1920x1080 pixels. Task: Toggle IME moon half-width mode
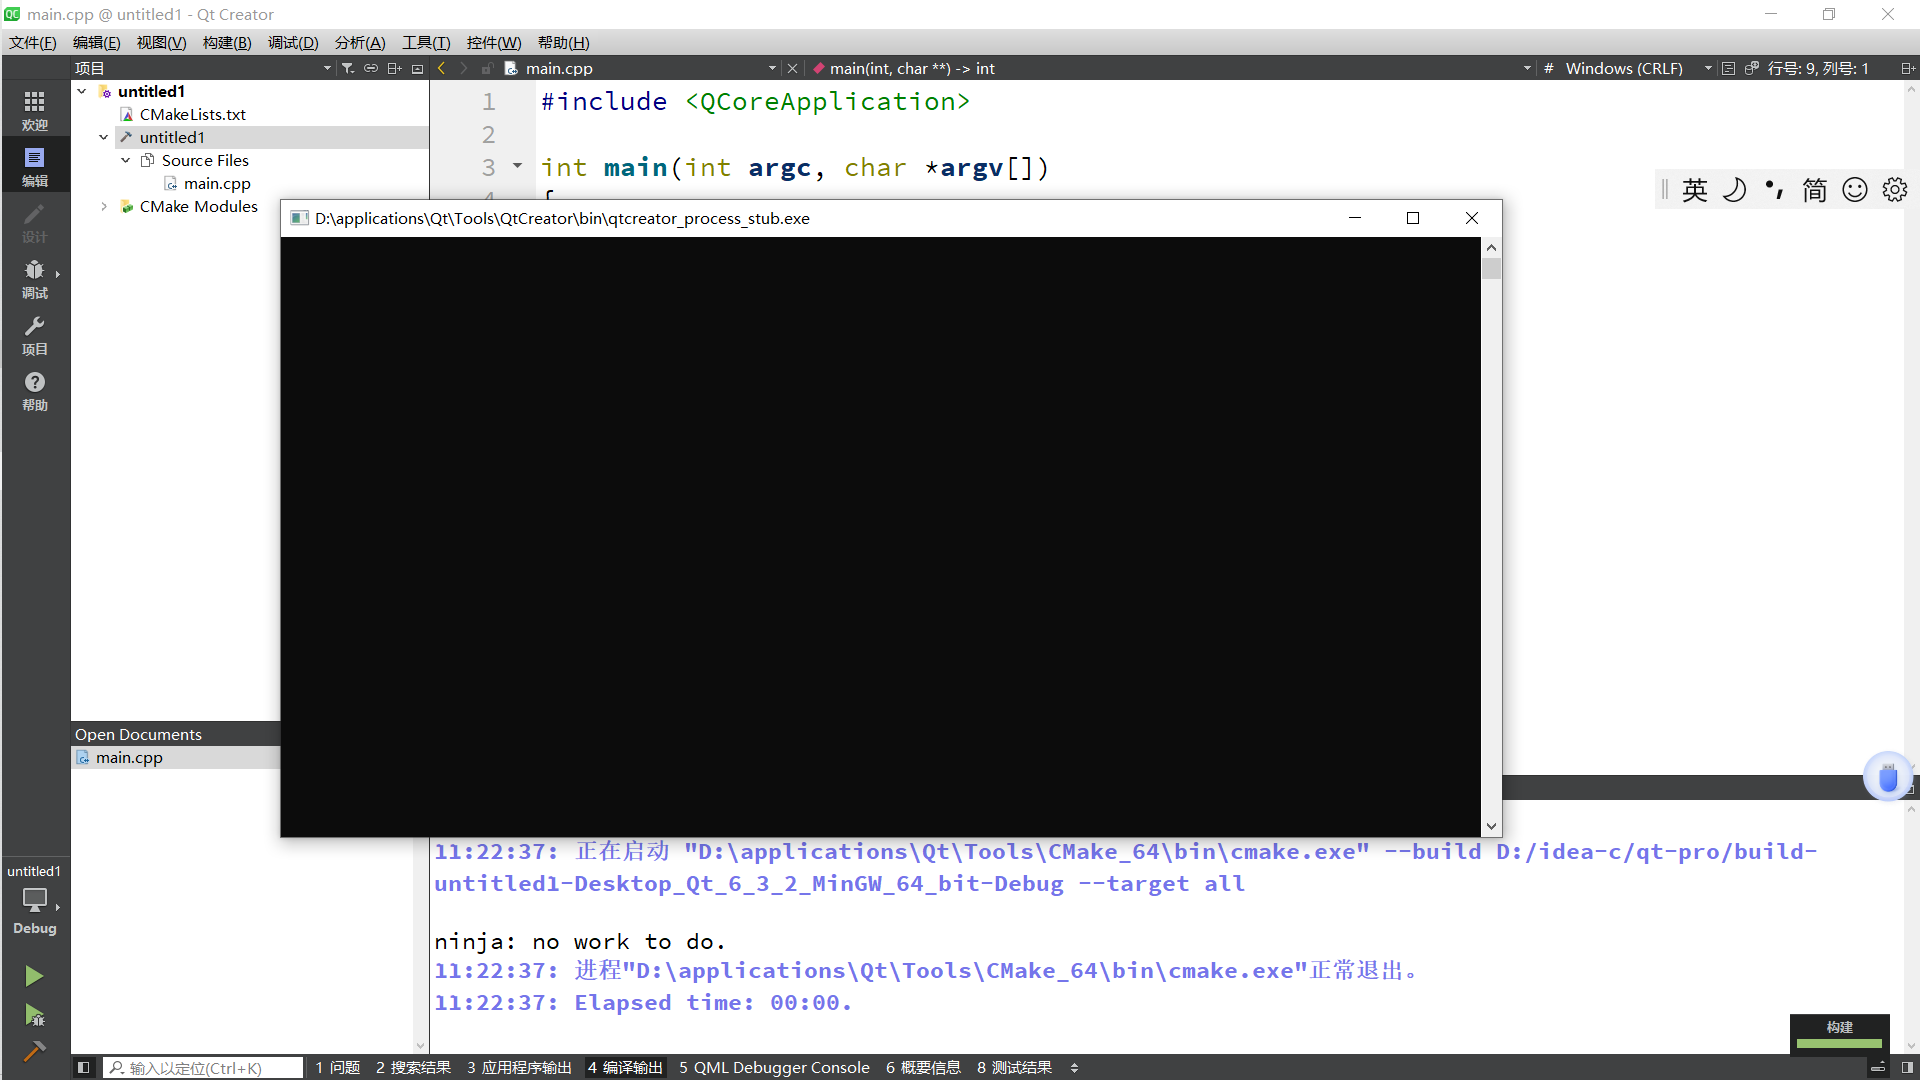(x=1735, y=190)
